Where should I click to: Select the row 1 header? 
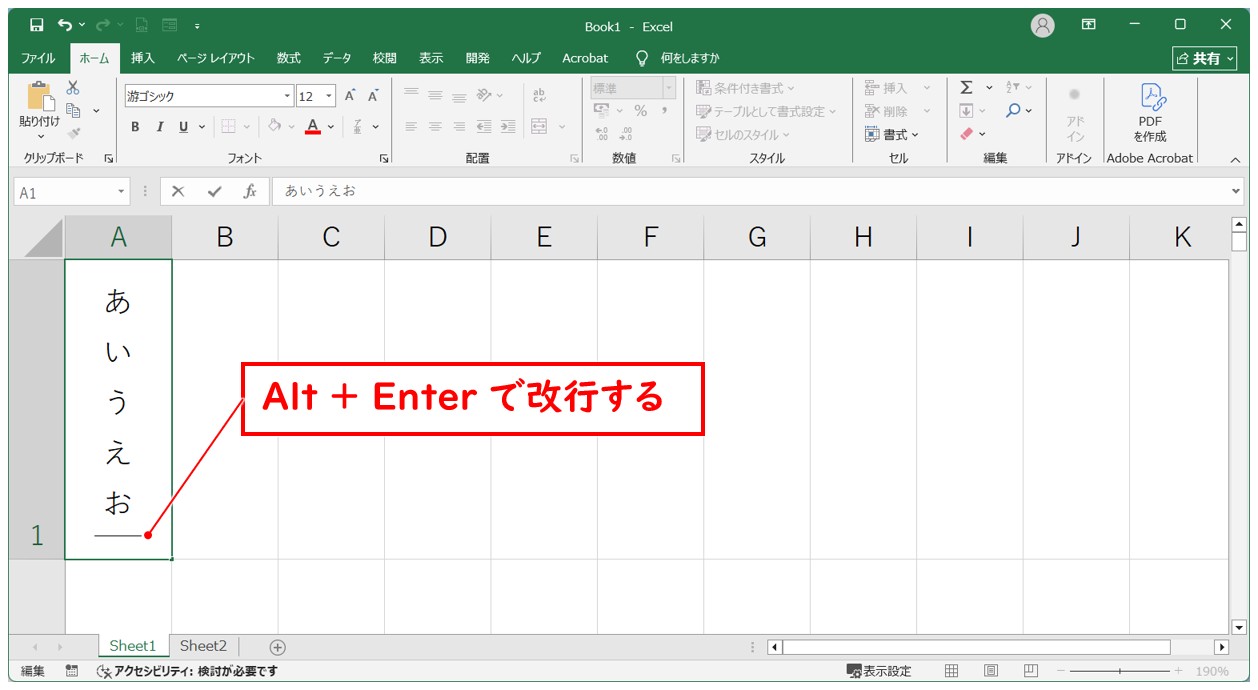point(37,409)
